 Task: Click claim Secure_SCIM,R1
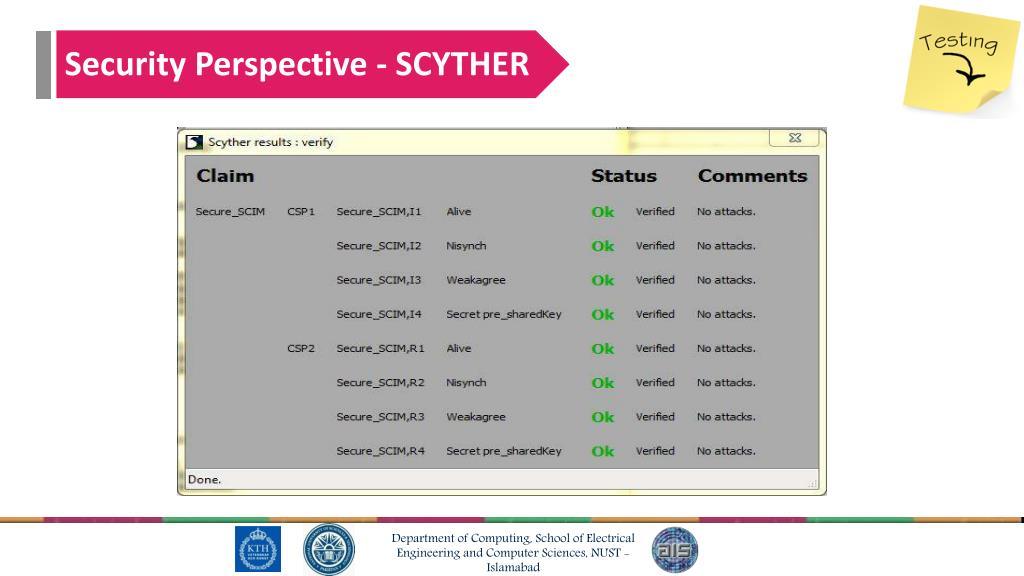[x=381, y=348]
